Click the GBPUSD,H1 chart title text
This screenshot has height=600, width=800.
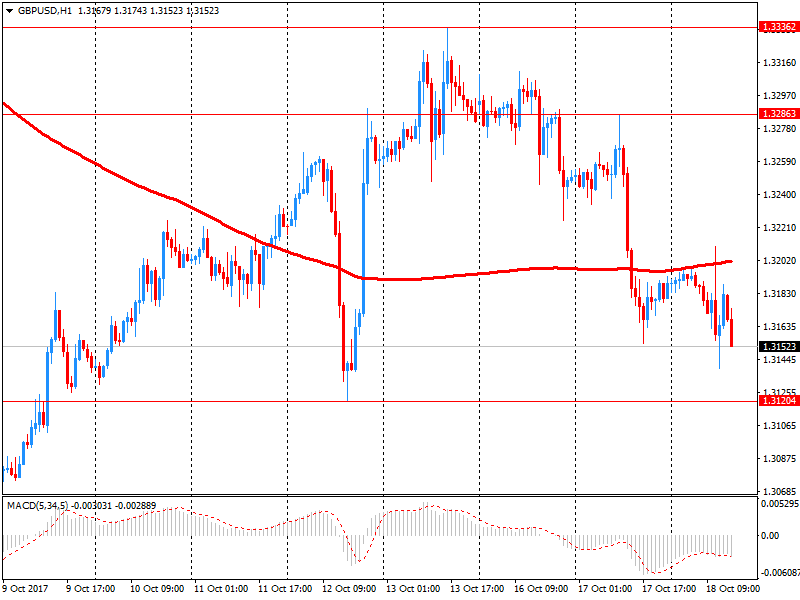45,11
